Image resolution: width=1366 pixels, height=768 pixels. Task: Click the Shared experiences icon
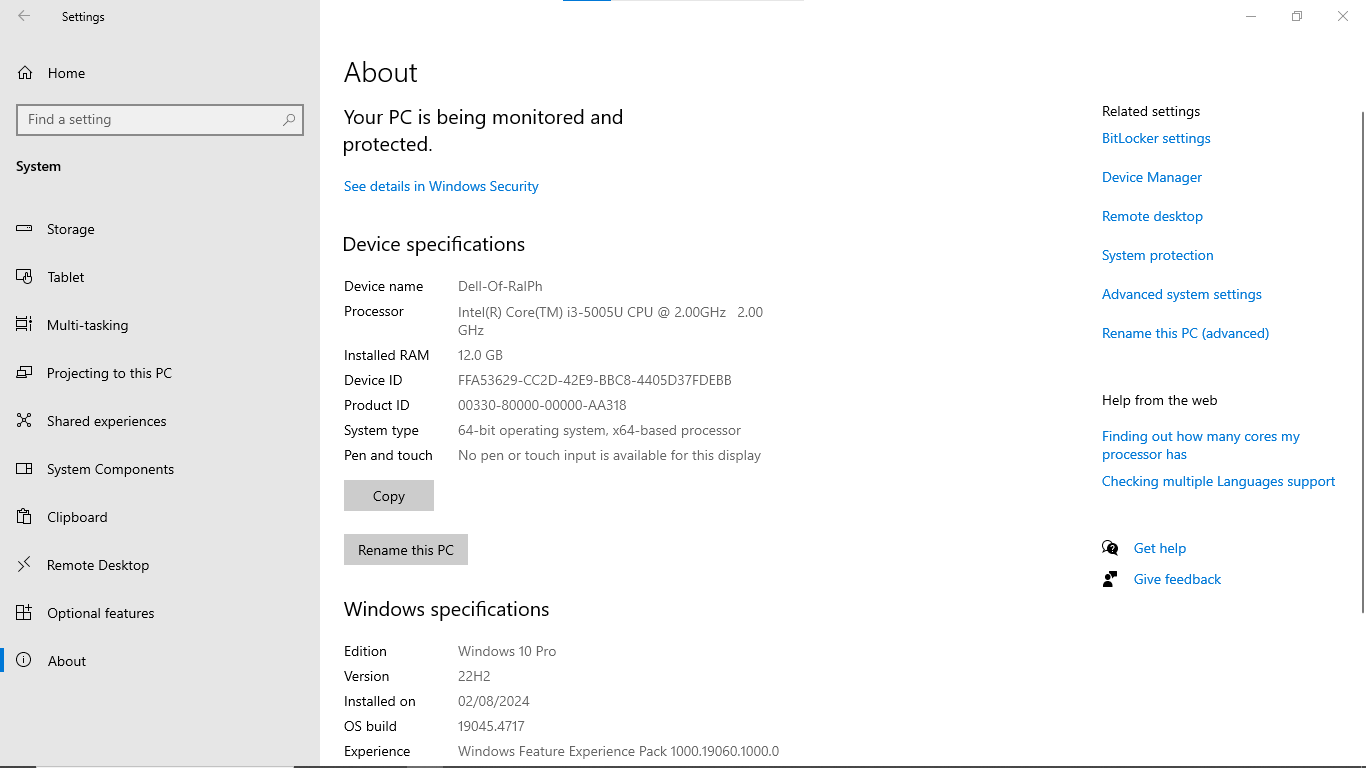[25, 421]
